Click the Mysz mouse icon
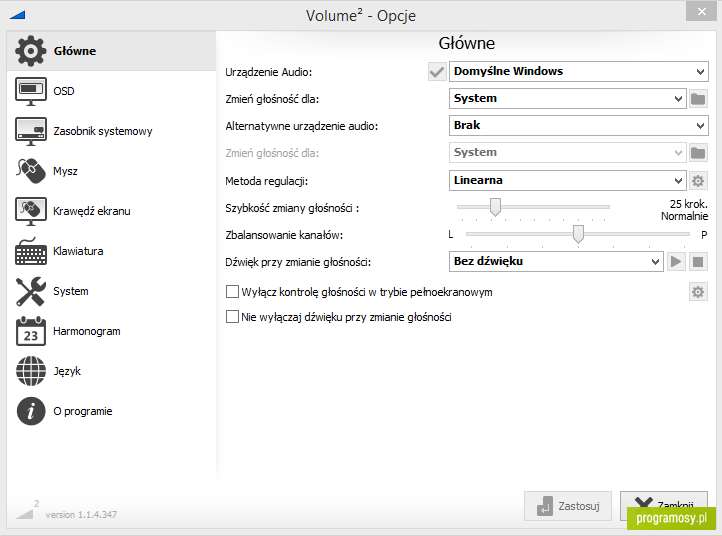722x536 pixels. click(x=30, y=171)
